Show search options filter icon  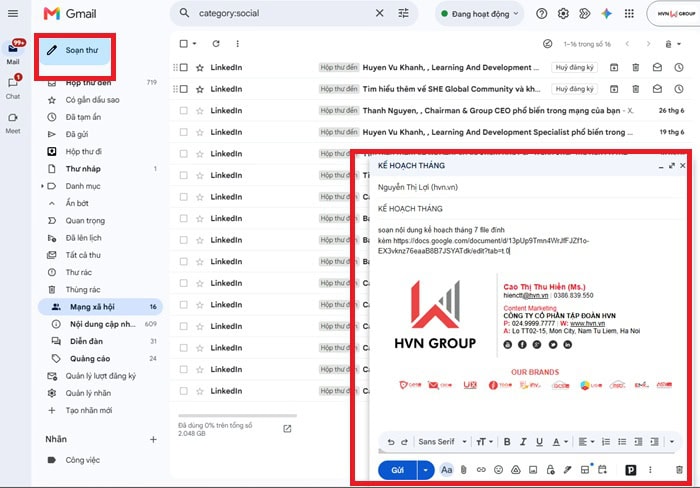[403, 13]
